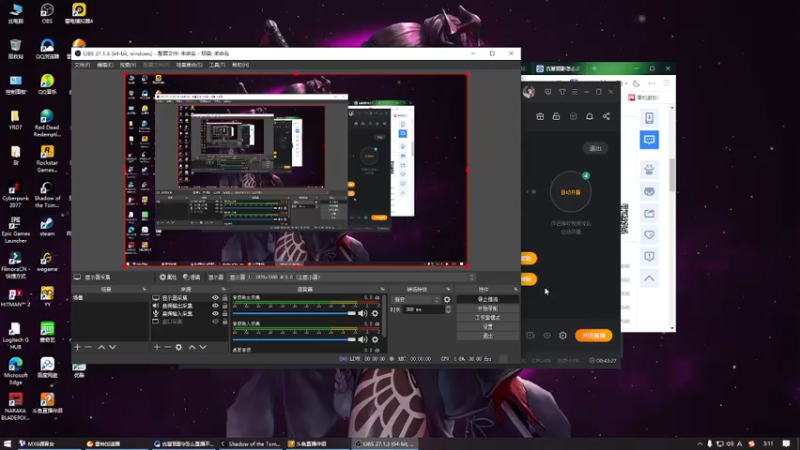Toggle visibility eye of the audio input capture source

pyautogui.click(x=215, y=314)
